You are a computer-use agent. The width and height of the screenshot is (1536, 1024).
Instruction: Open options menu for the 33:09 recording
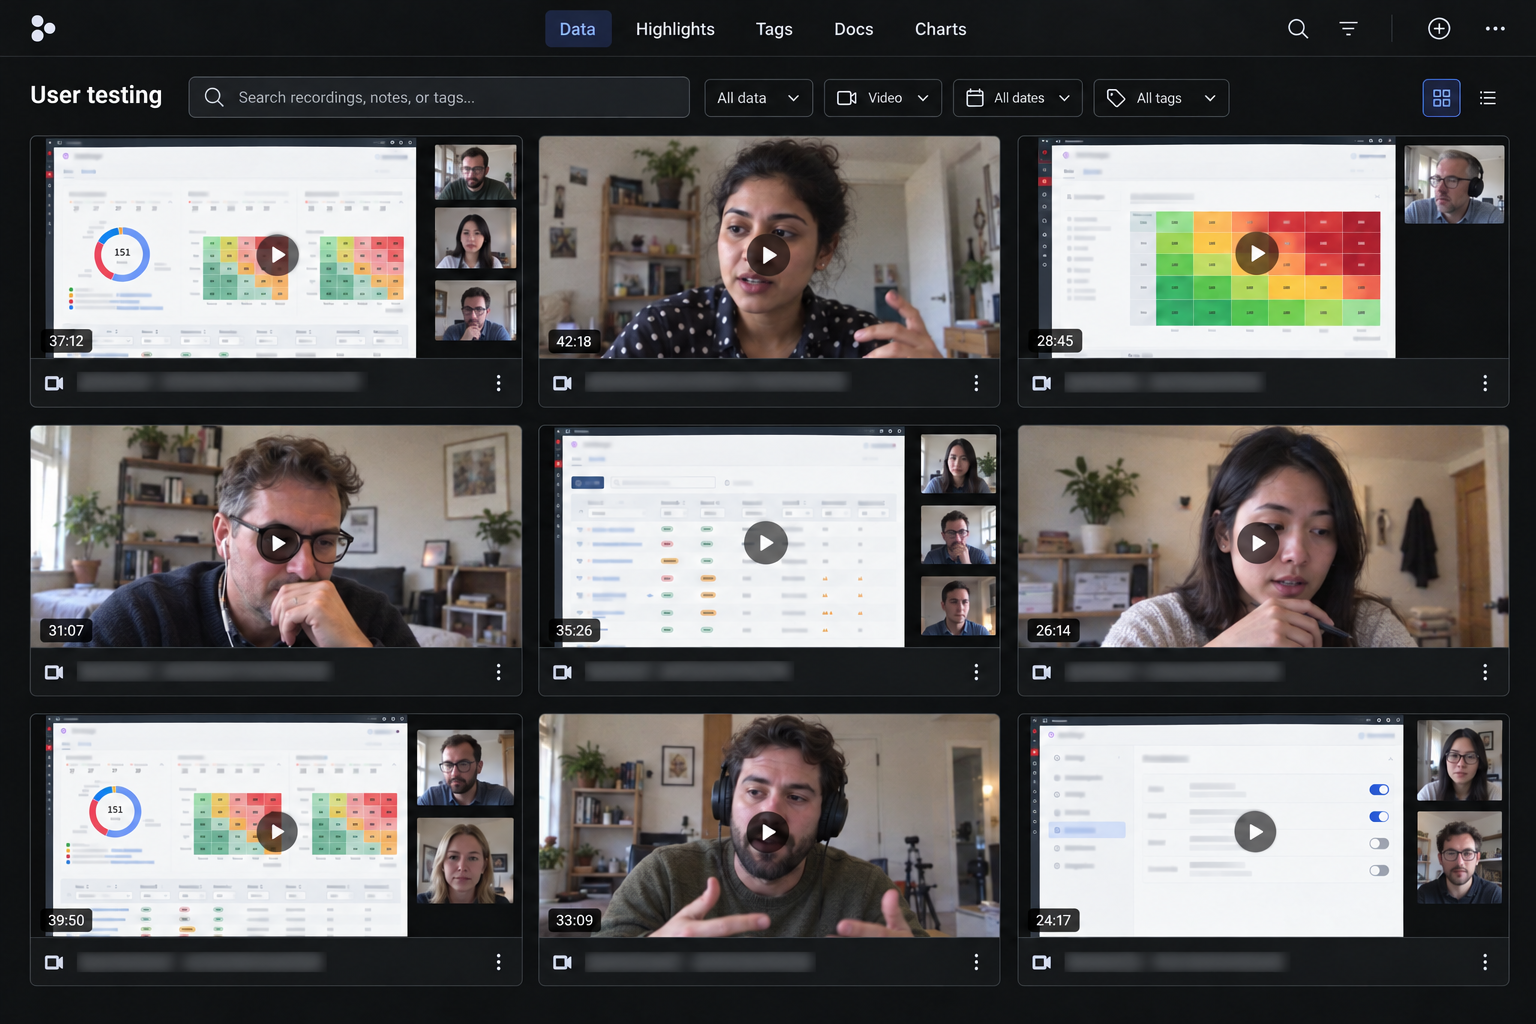[x=976, y=962]
